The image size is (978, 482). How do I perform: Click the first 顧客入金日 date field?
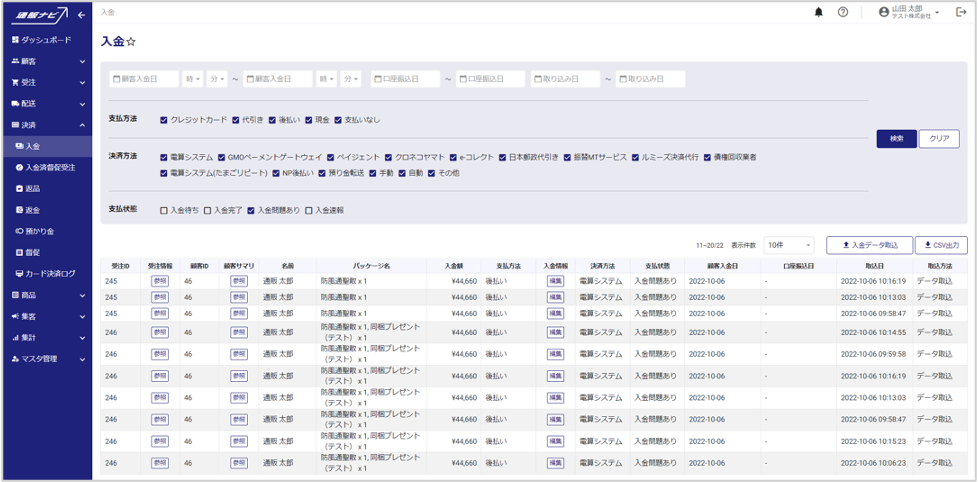[144, 79]
